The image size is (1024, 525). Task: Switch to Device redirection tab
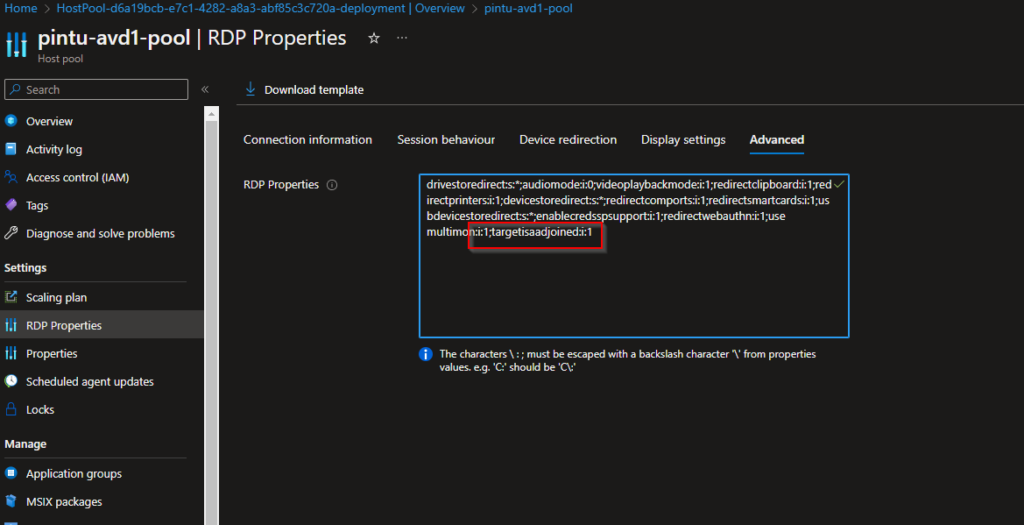[x=568, y=140]
